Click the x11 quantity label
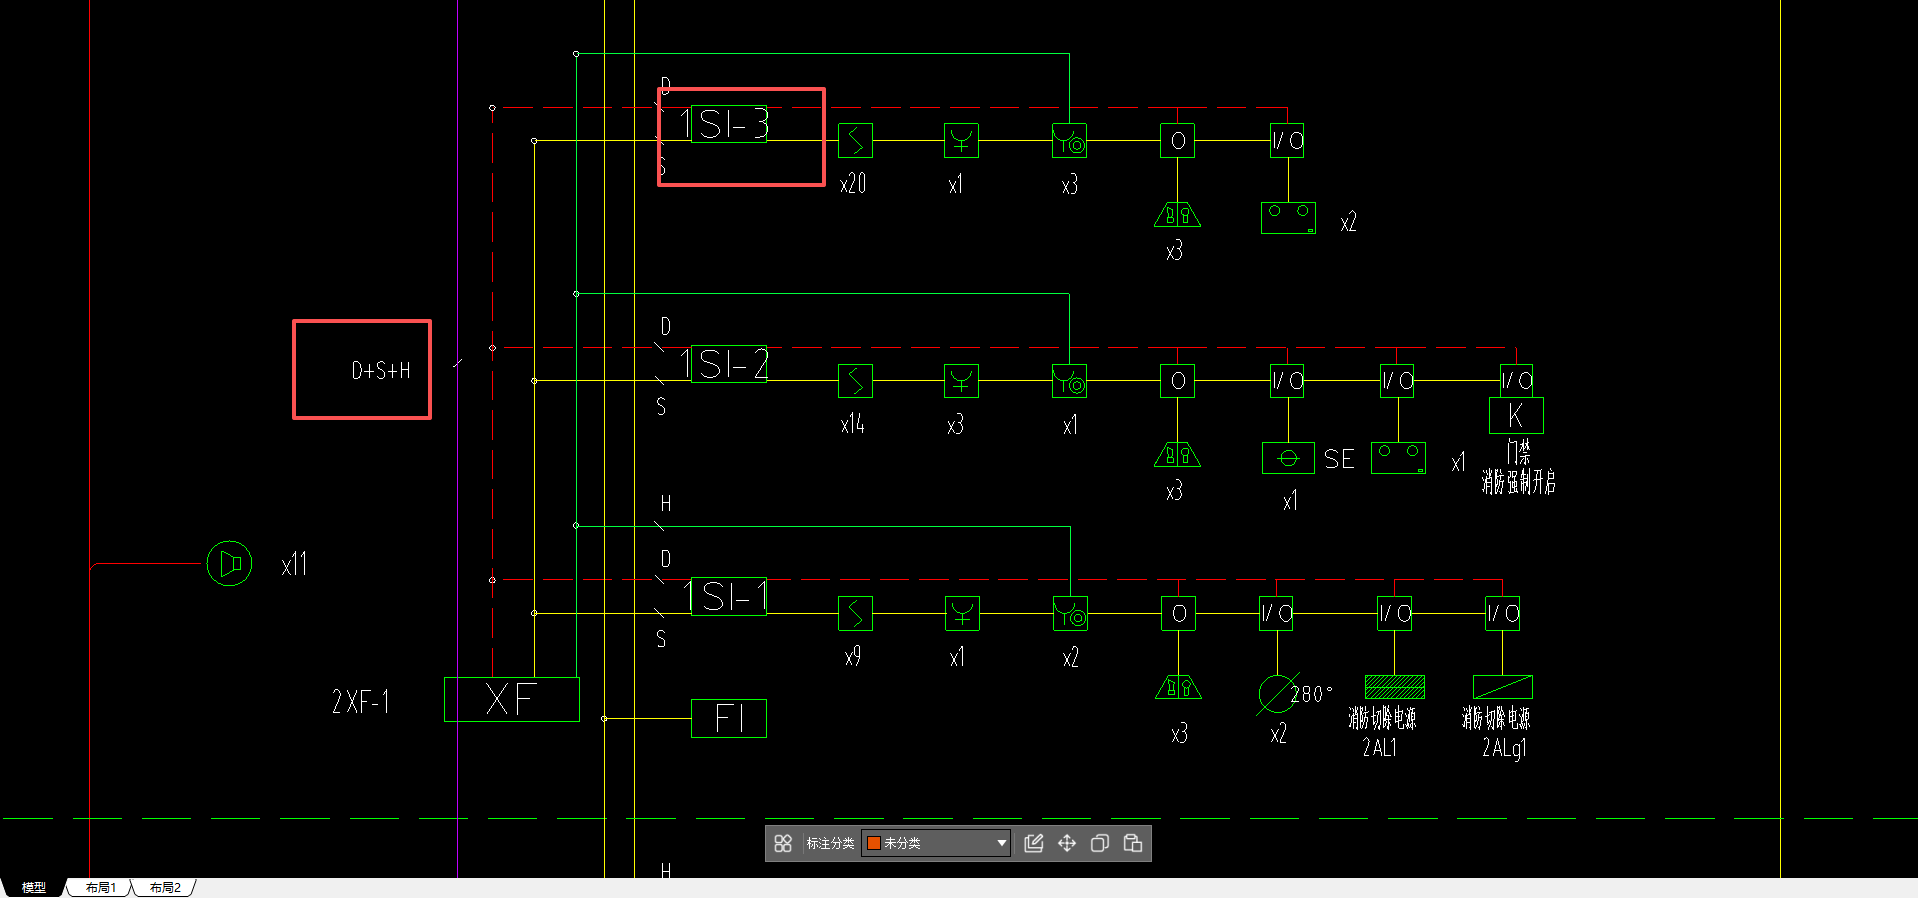 coord(295,565)
